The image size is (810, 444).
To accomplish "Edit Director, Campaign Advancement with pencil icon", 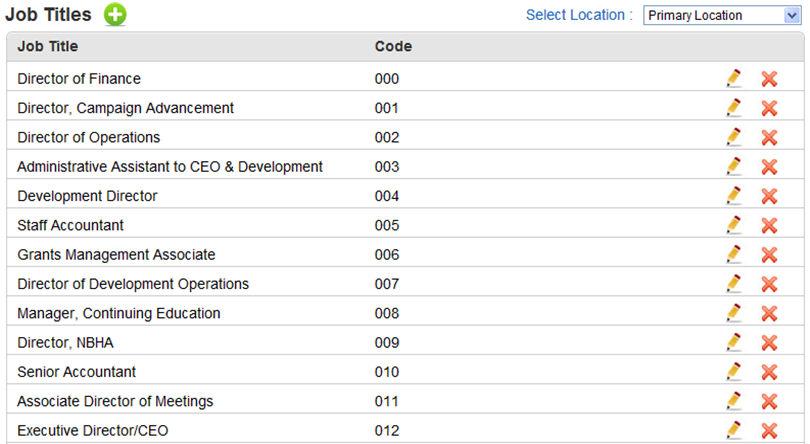I will 734,108.
